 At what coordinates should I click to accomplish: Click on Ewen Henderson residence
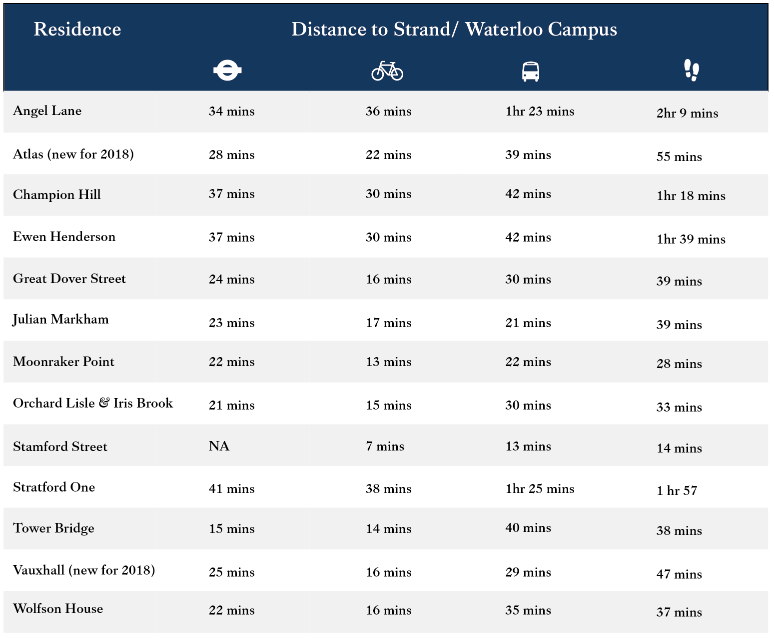click(x=64, y=237)
